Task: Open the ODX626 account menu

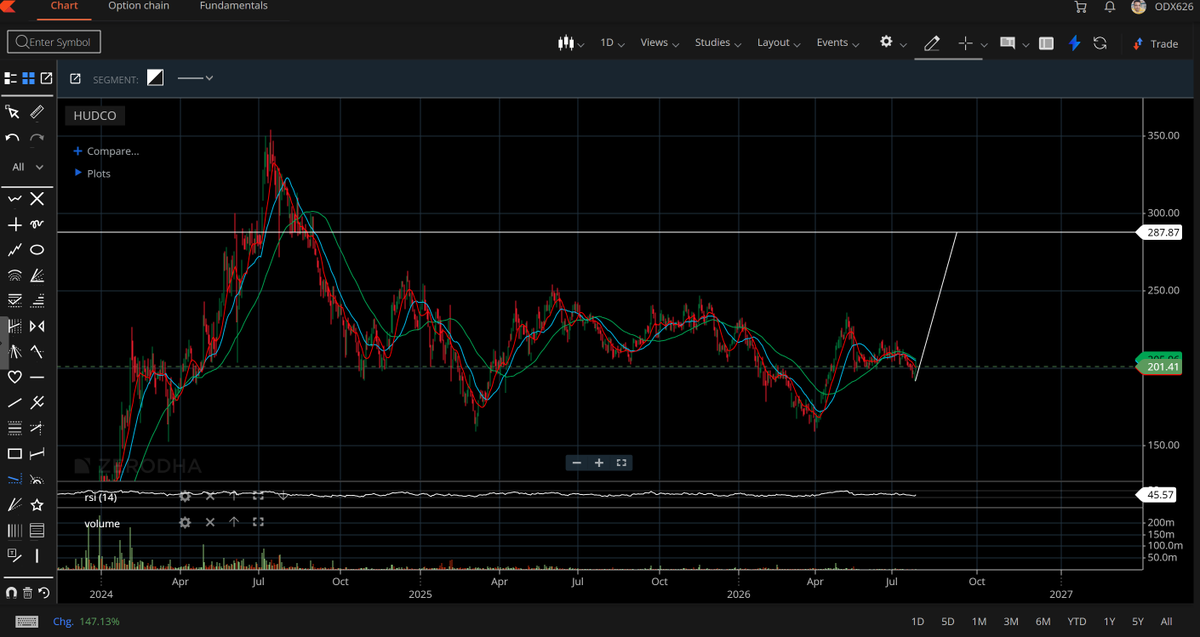Action: click(x=1160, y=7)
